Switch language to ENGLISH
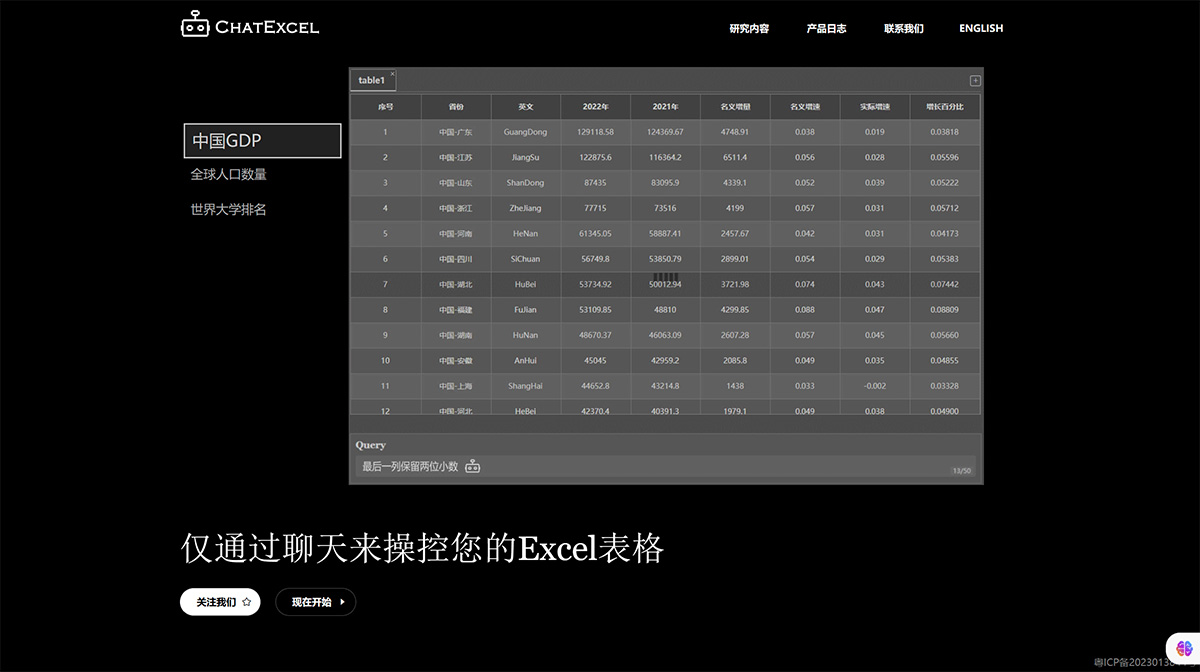This screenshot has width=1200, height=672. (980, 28)
